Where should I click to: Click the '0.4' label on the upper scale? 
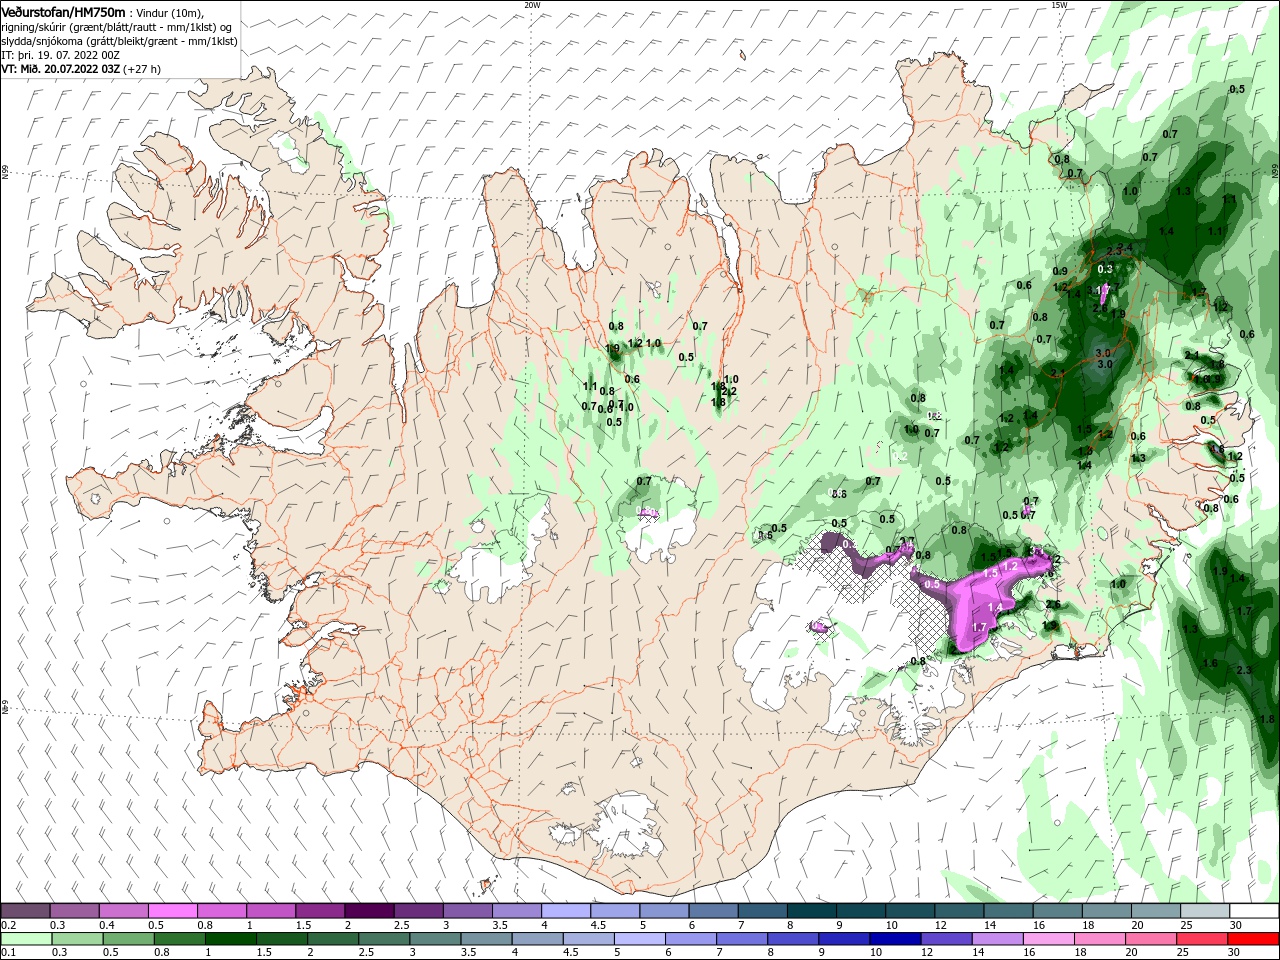tap(107, 925)
